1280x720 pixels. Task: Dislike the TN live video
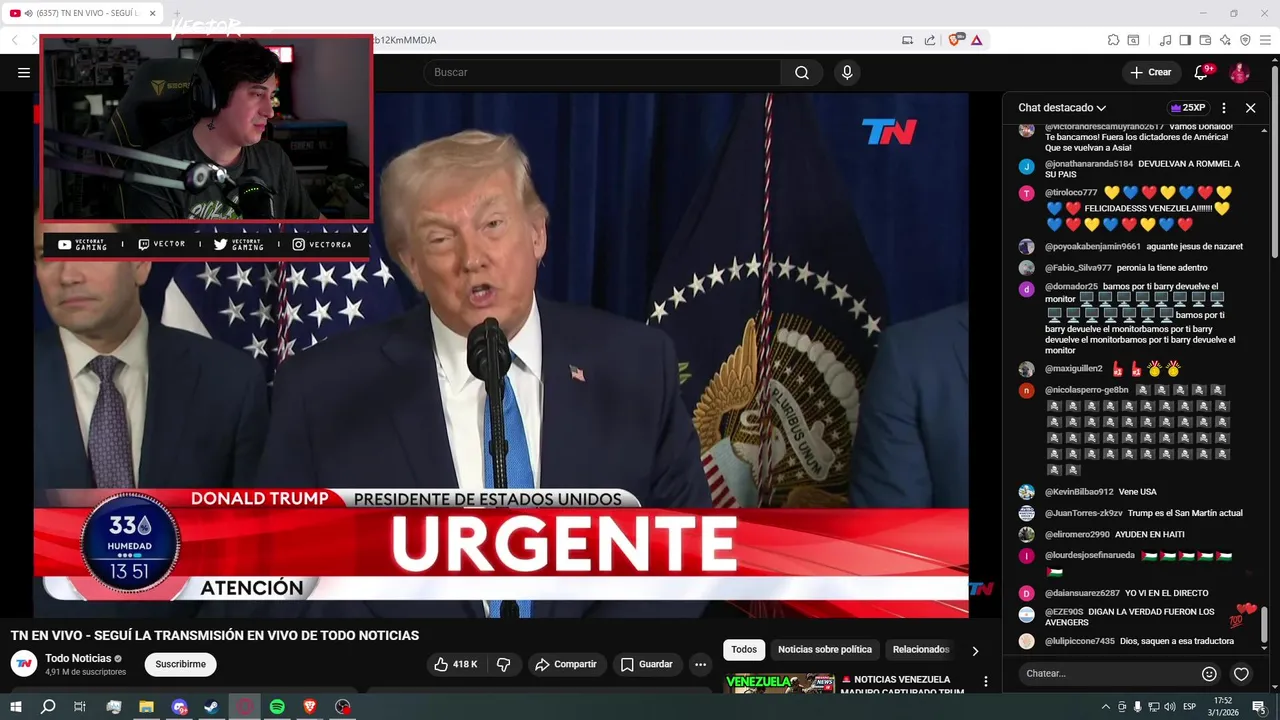click(x=504, y=664)
